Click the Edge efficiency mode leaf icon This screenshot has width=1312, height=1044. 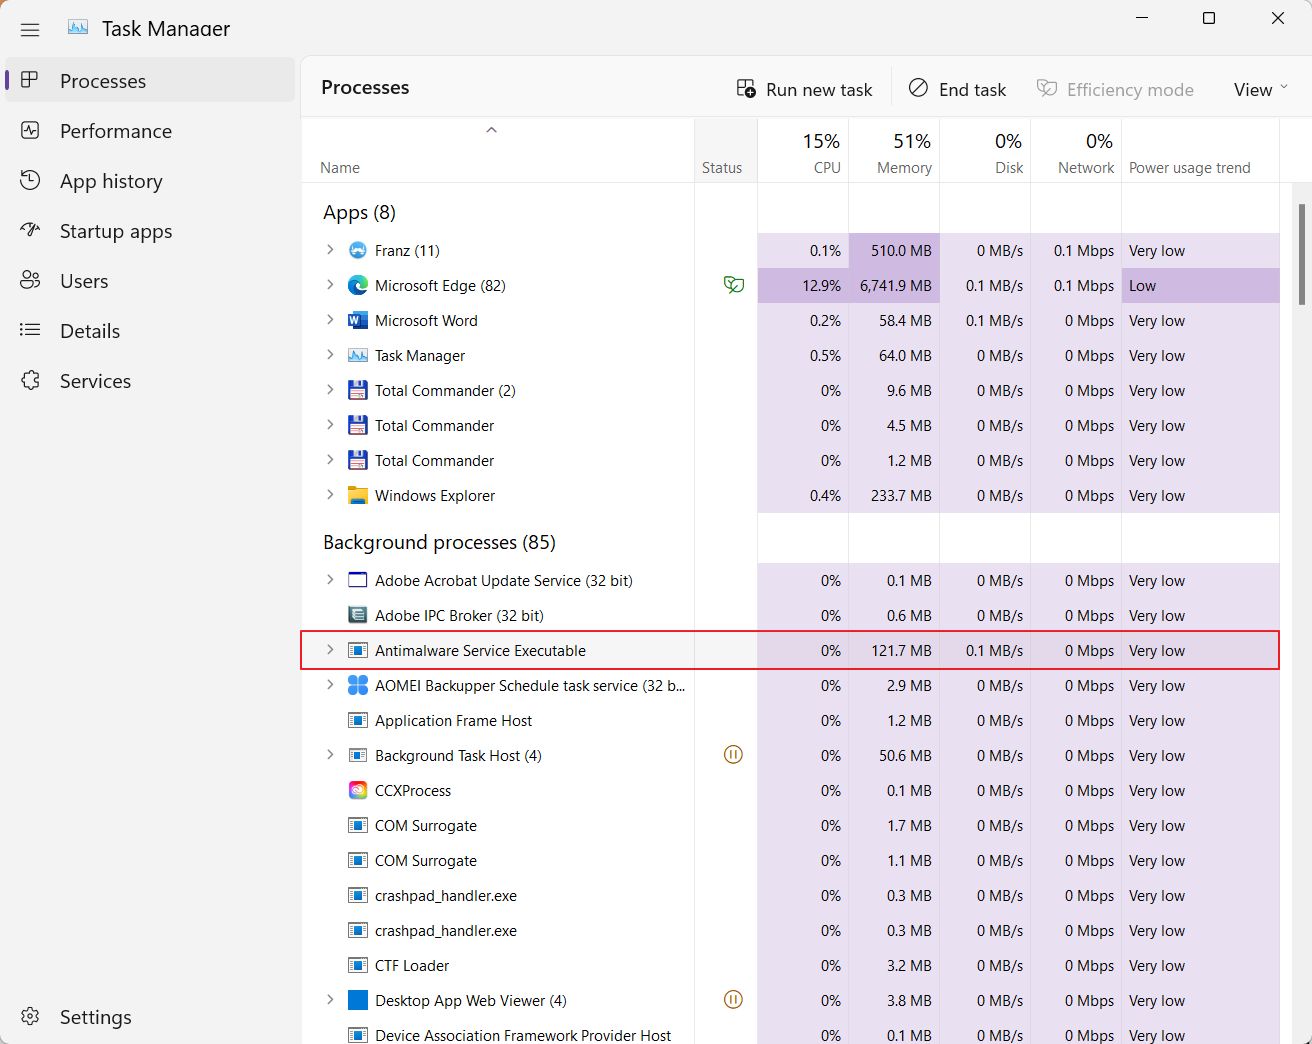pos(734,285)
